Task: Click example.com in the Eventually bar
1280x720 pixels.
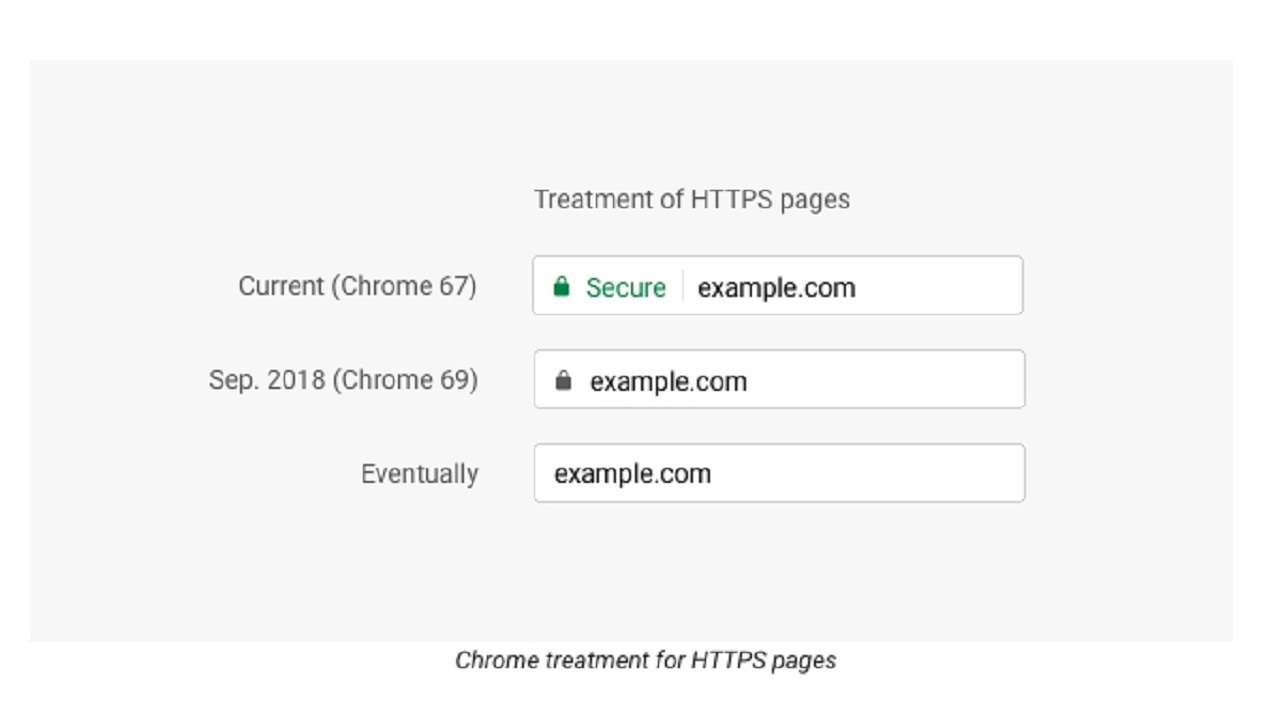Action: click(x=632, y=474)
